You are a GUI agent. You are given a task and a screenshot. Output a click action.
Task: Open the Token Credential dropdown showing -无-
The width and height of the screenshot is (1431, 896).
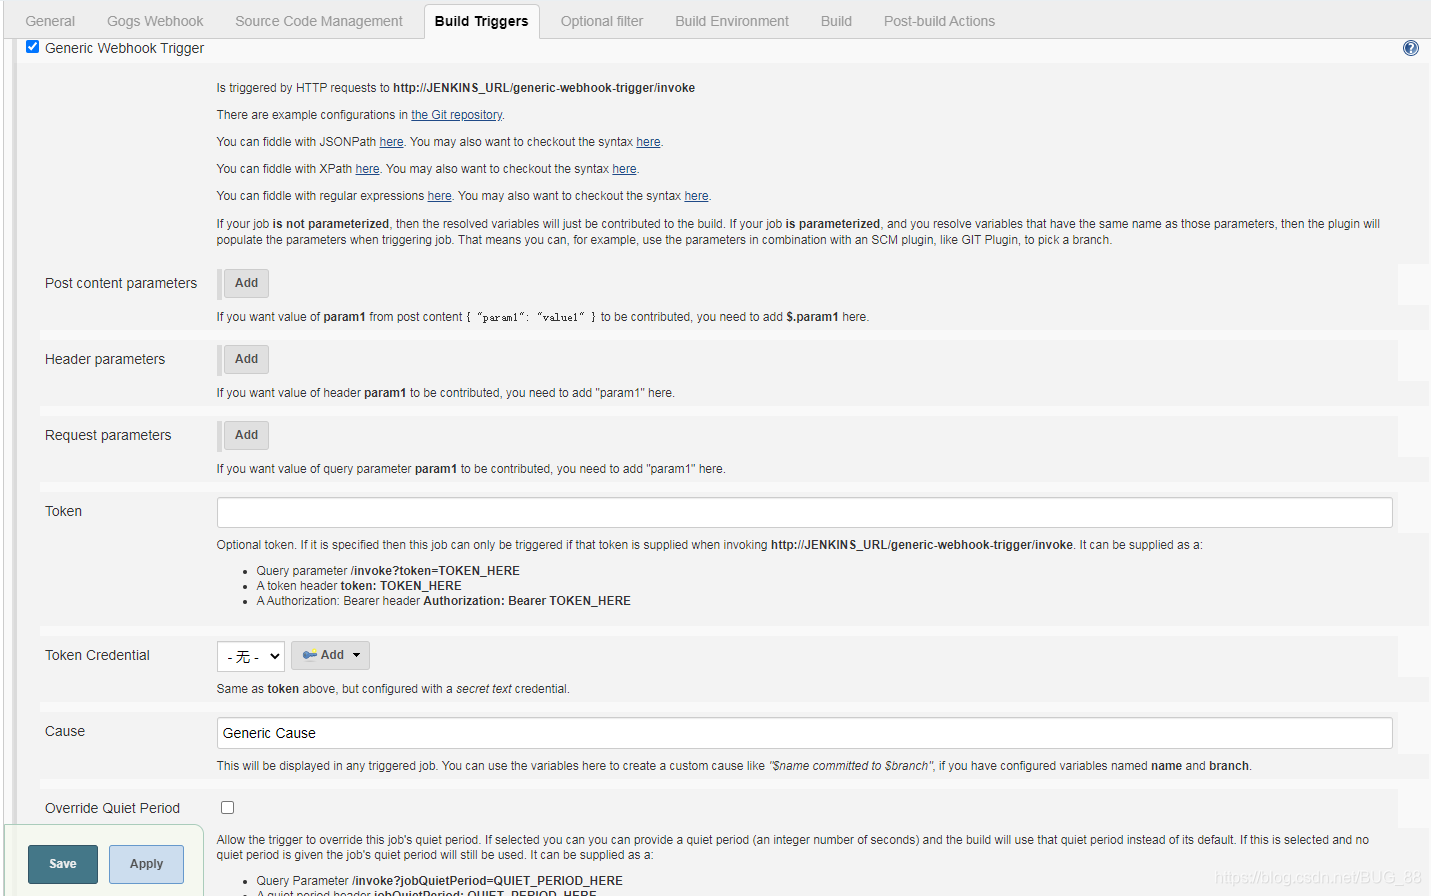[x=250, y=656]
